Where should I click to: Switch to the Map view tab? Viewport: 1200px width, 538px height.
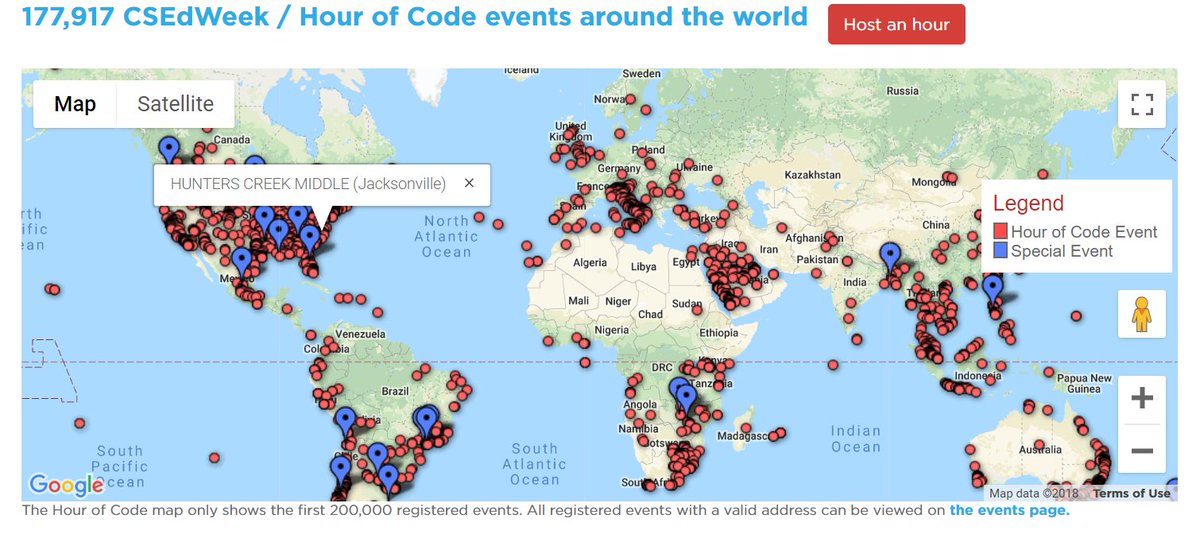coord(75,104)
